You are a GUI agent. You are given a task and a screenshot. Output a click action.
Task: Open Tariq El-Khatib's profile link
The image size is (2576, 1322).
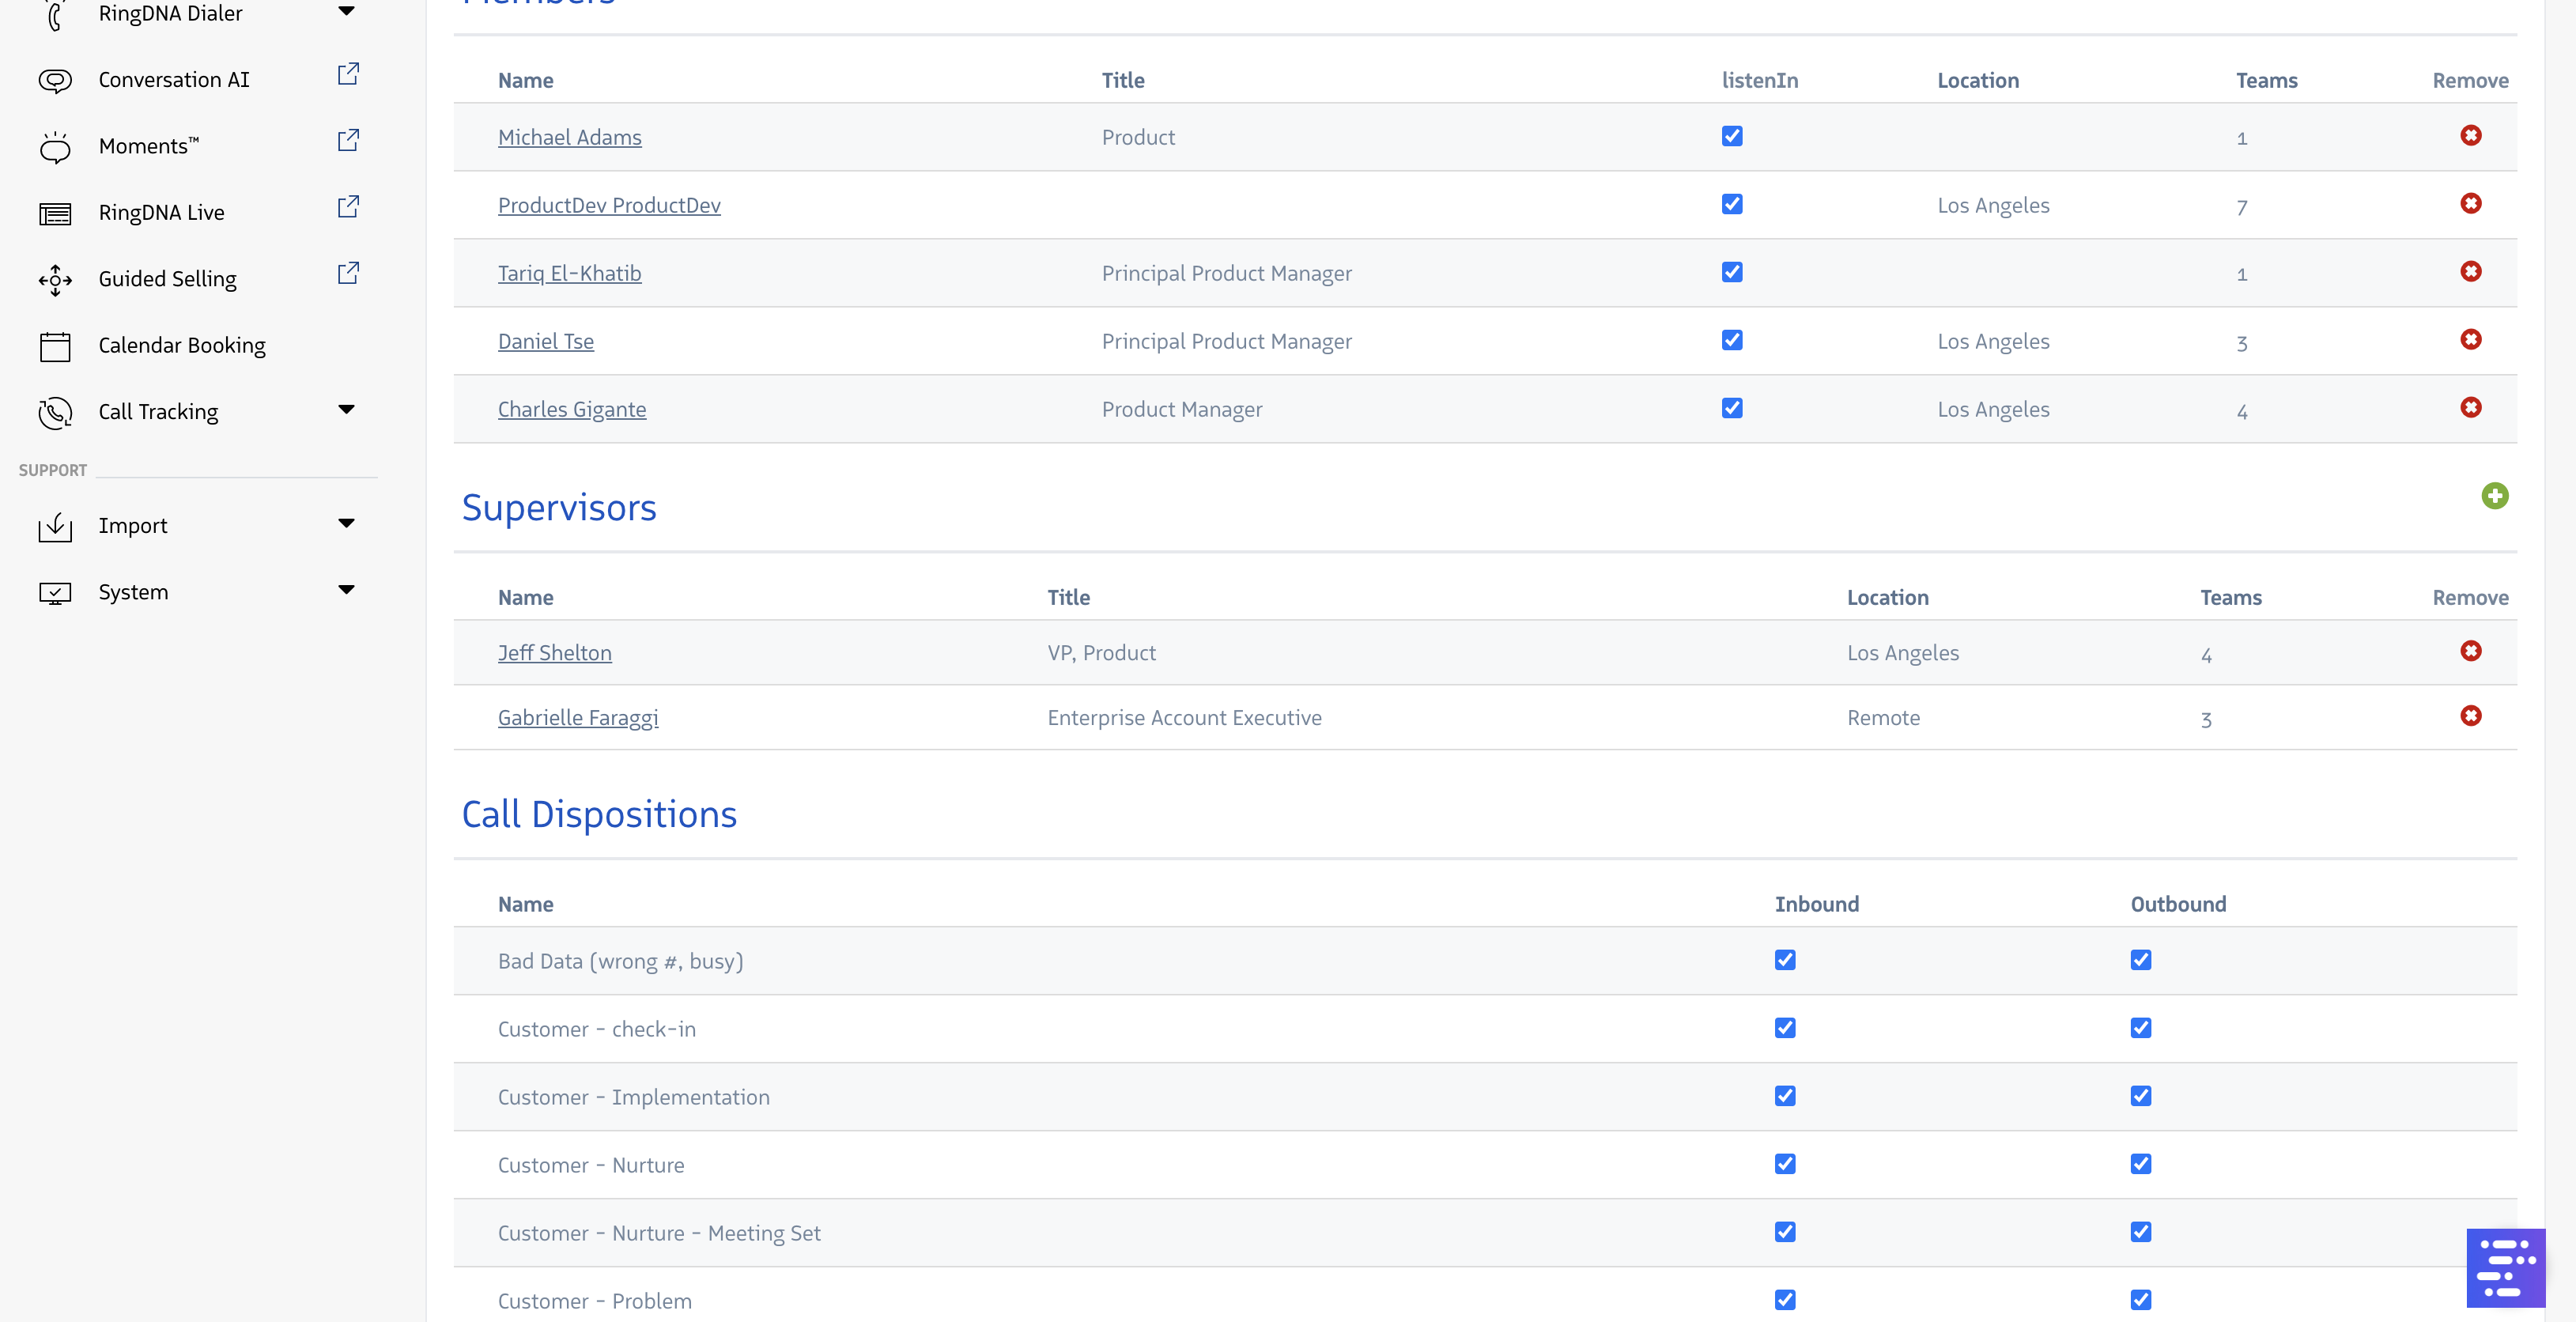point(569,273)
